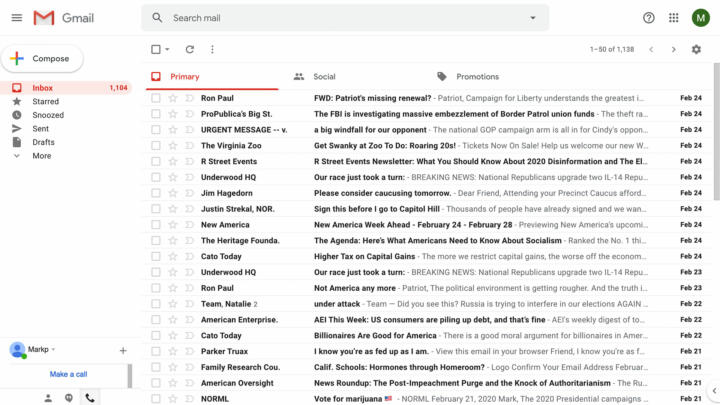Open the select dropdown arrow
720x405 pixels.
coord(167,49)
